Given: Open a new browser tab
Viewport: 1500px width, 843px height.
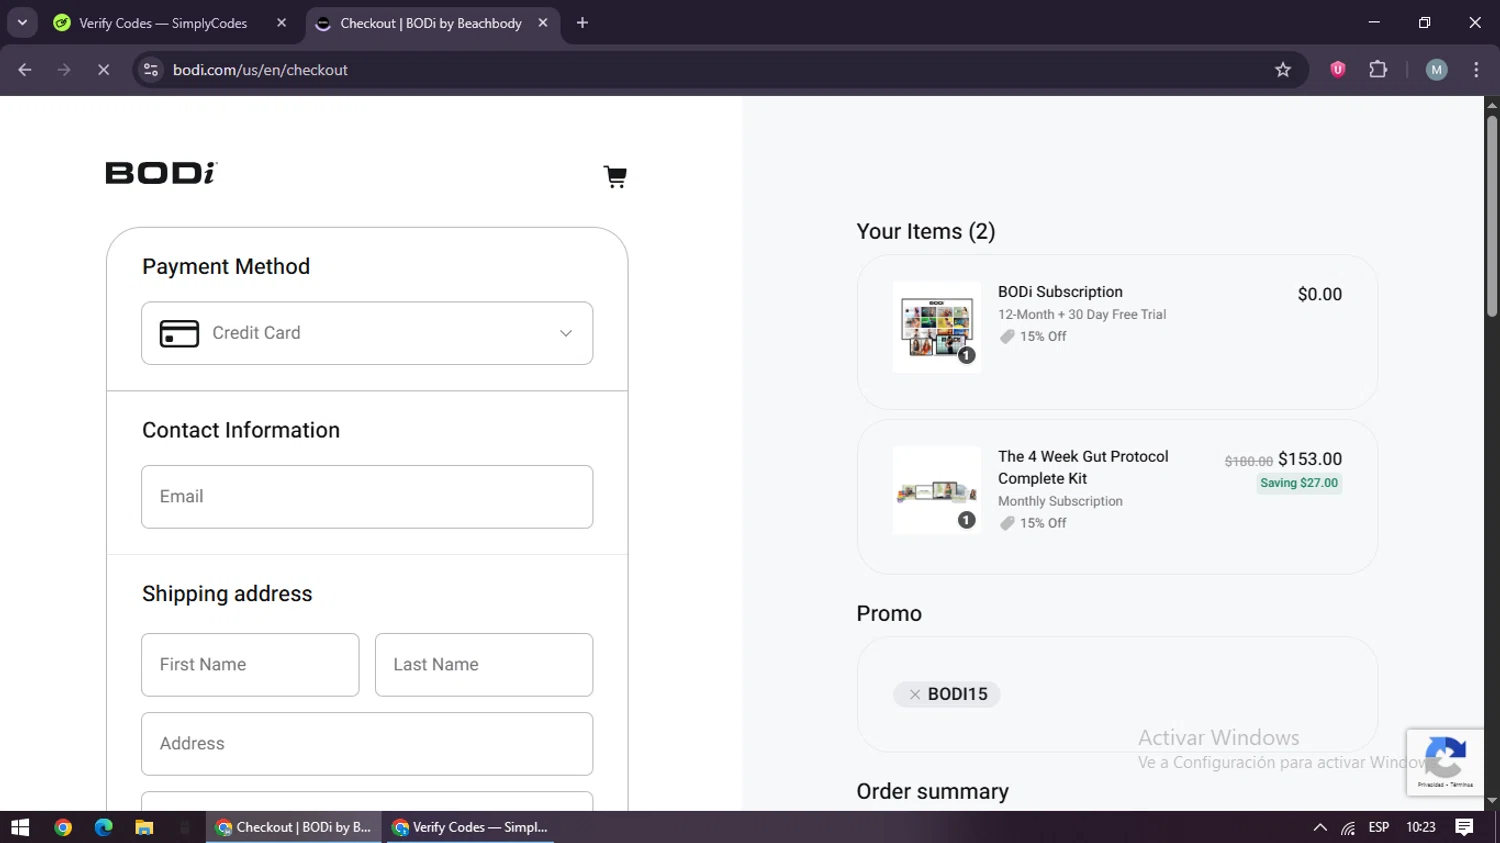Looking at the screenshot, I should [582, 23].
